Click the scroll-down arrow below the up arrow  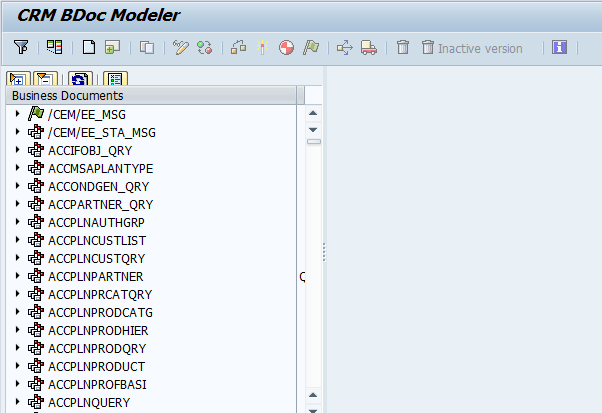pos(313,130)
